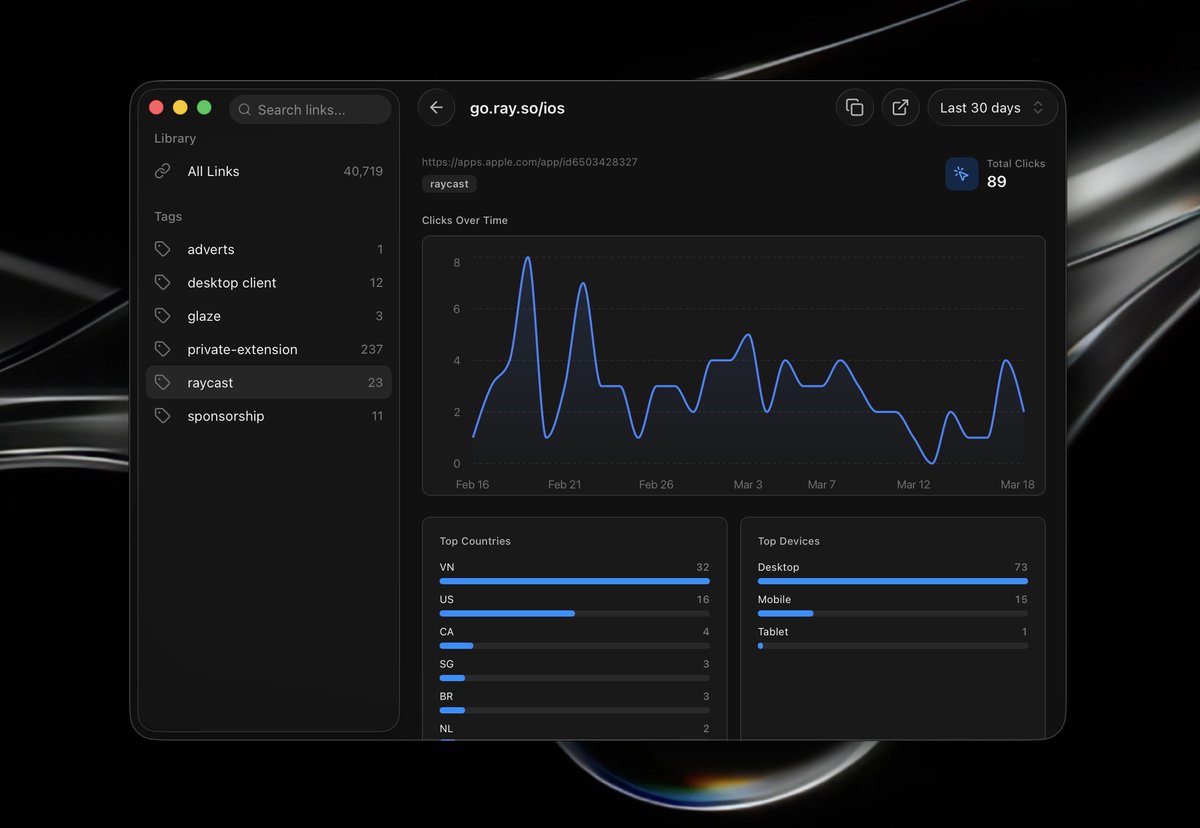Click the Top Countries heading
The image size is (1200, 828).
[x=475, y=541]
